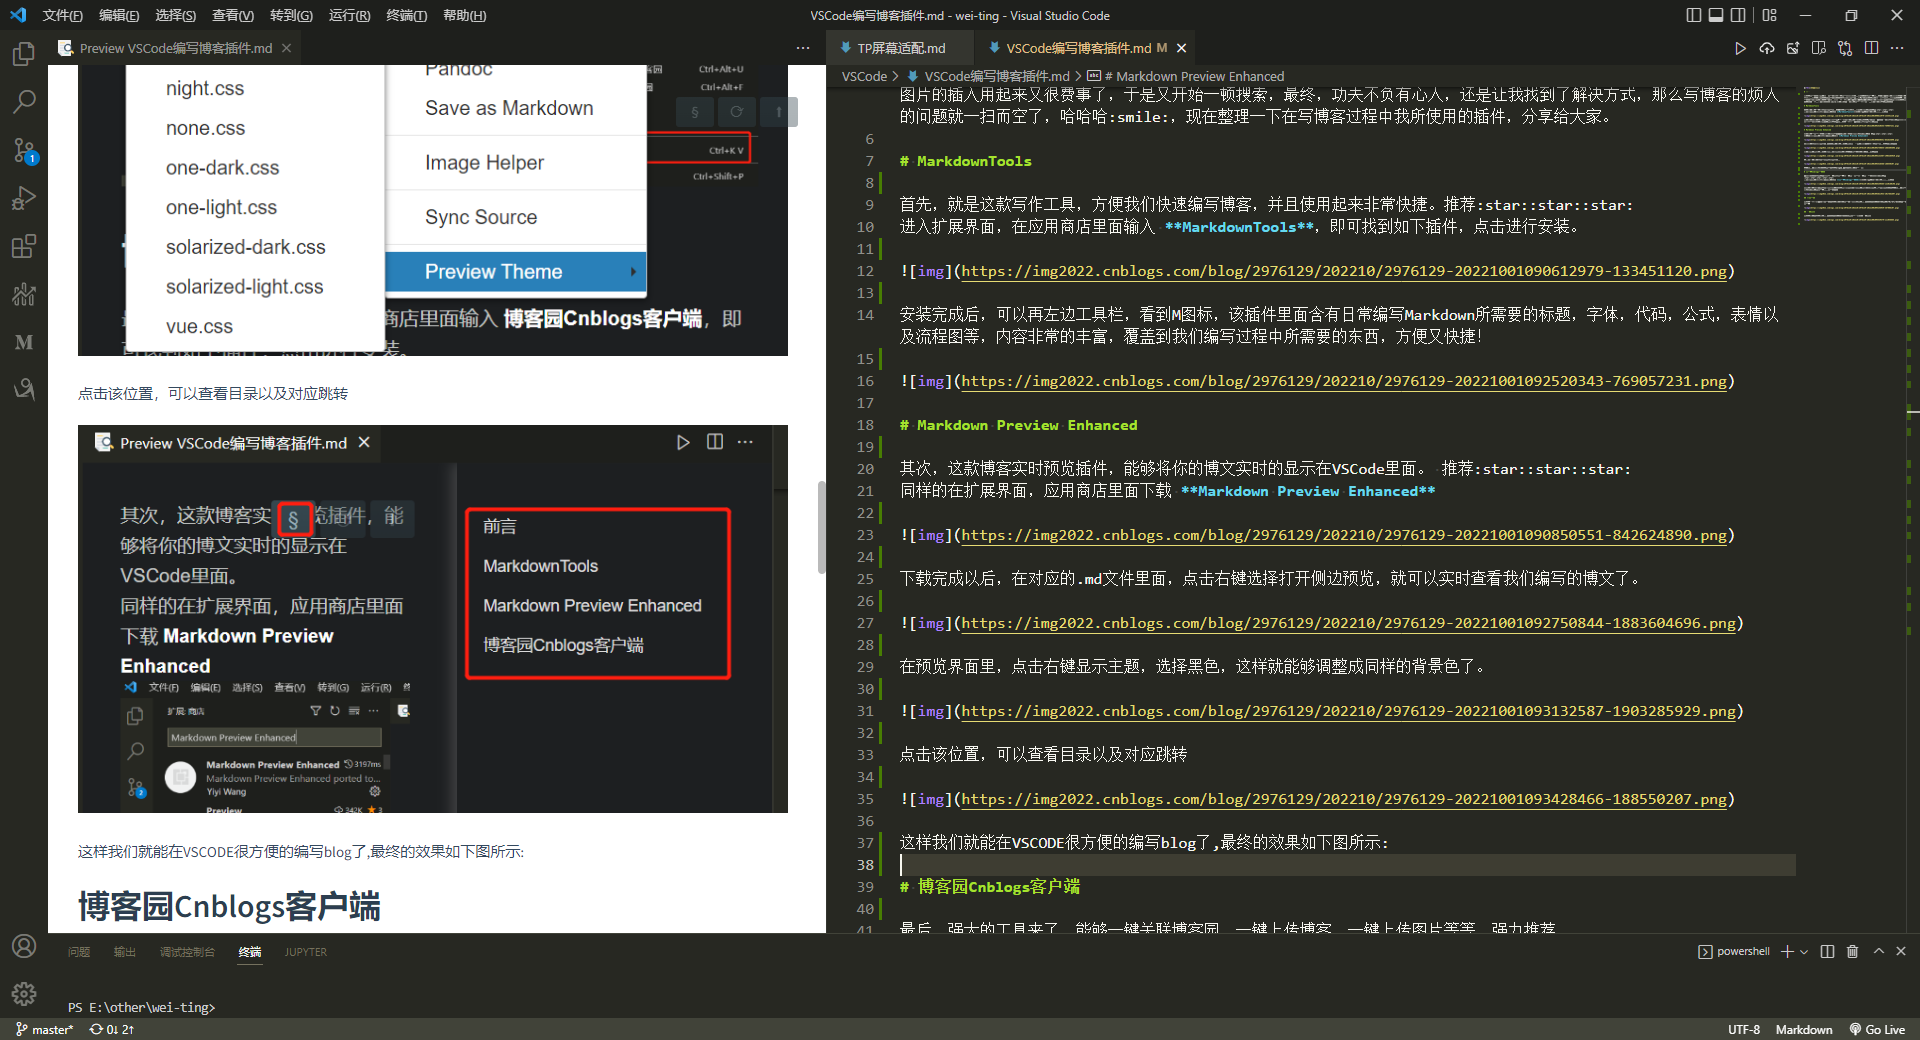Image resolution: width=1920 pixels, height=1040 pixels.
Task: Open the Accounts icon in activity bar
Action: coord(24,946)
